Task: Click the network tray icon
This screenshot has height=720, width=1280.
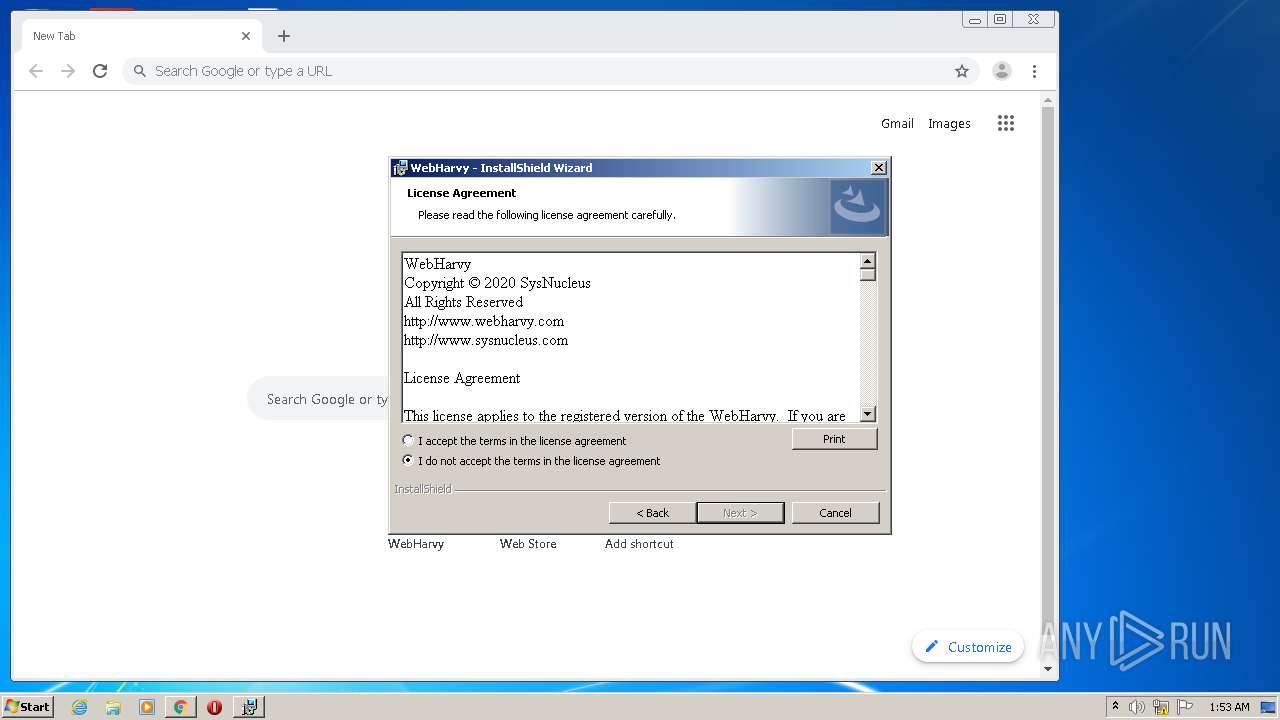Action: coord(1161,707)
